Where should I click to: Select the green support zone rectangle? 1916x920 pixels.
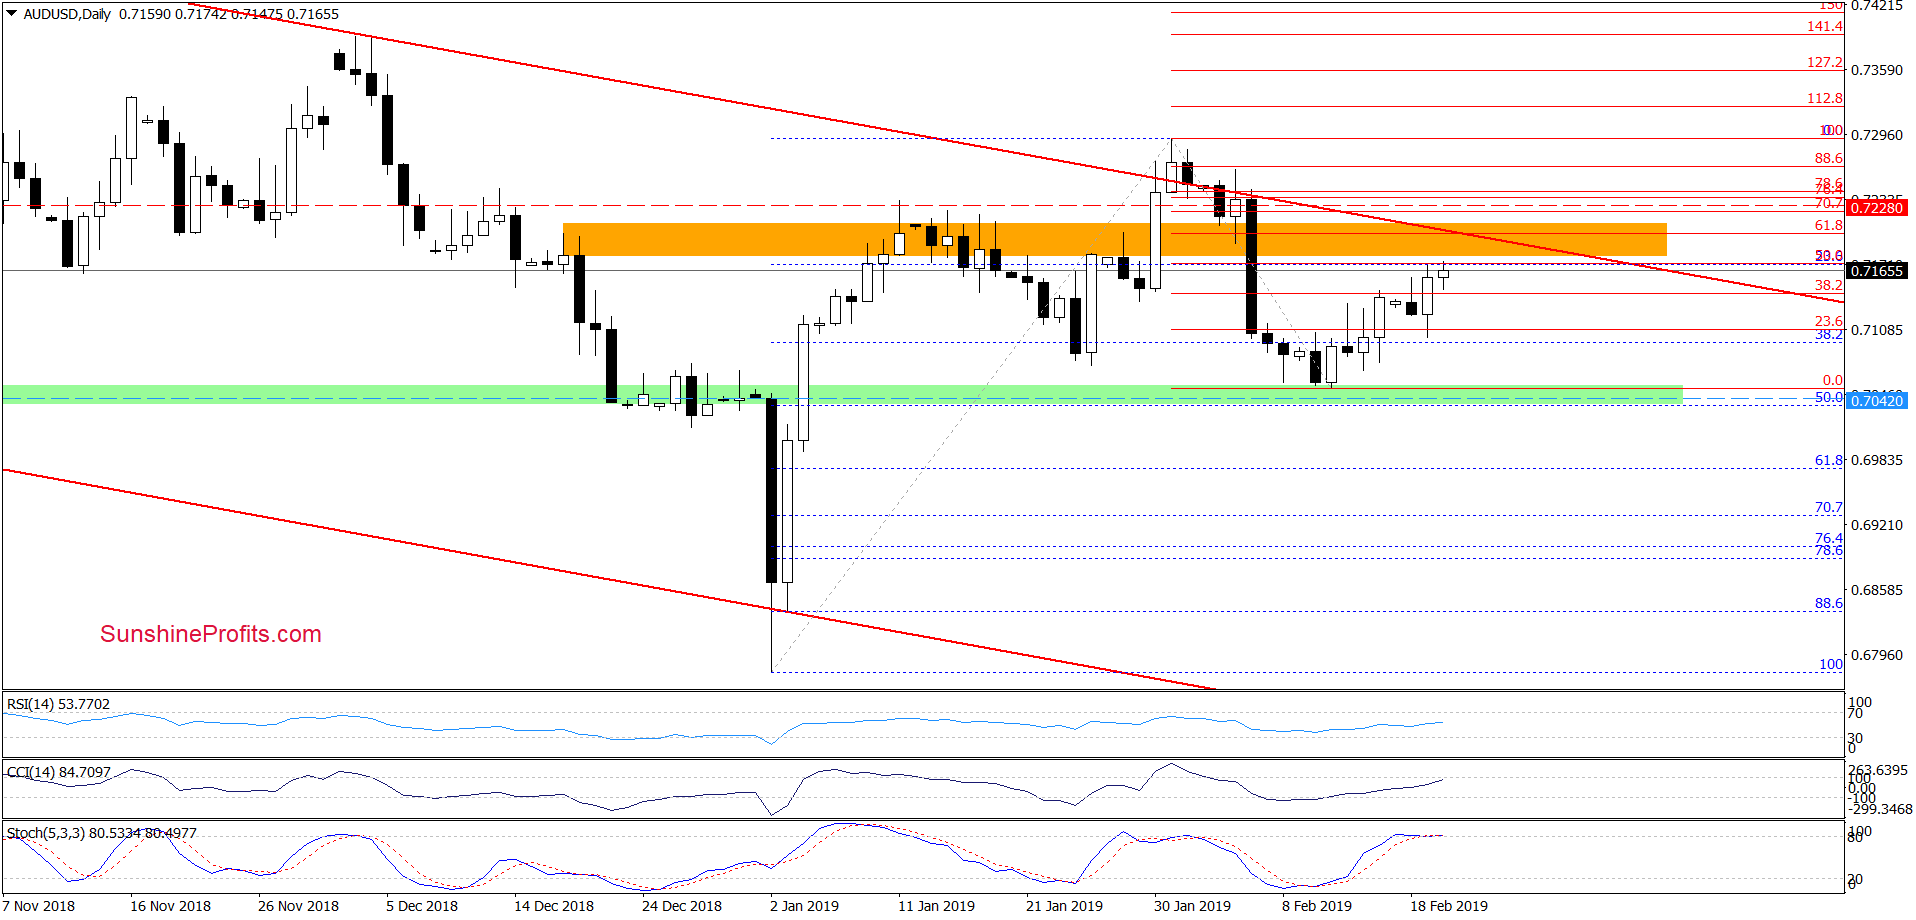842,394
